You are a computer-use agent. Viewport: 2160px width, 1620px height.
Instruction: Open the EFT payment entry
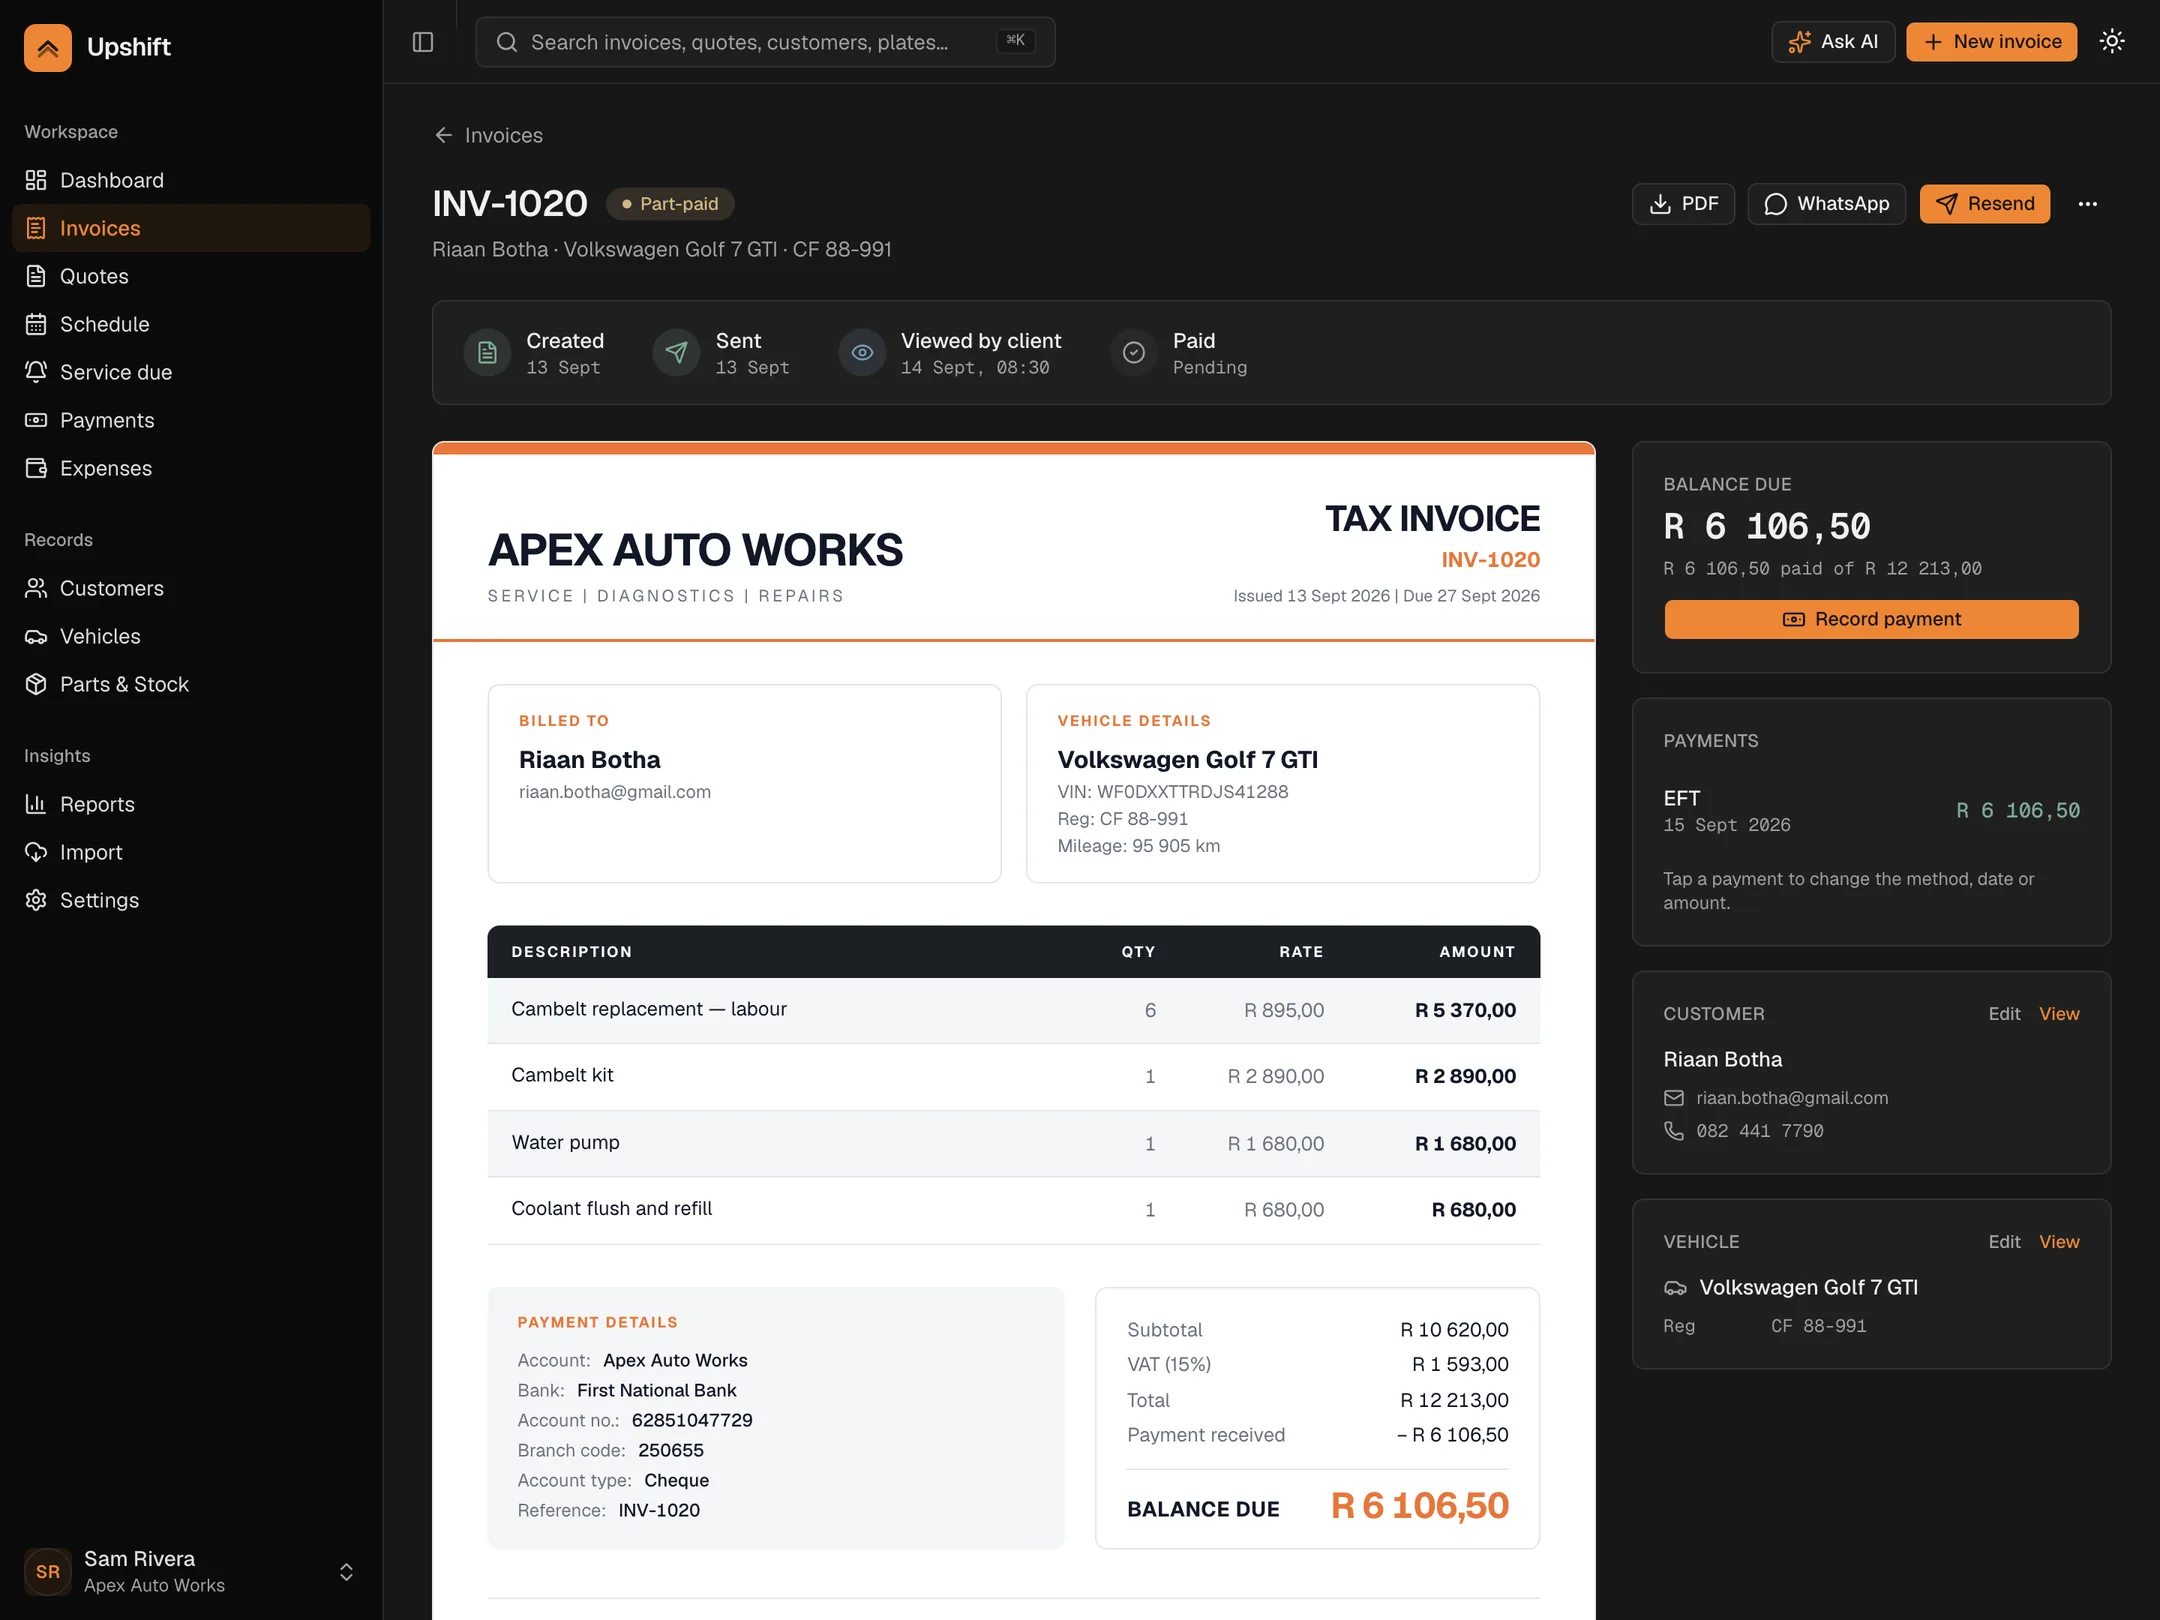pyautogui.click(x=1871, y=811)
